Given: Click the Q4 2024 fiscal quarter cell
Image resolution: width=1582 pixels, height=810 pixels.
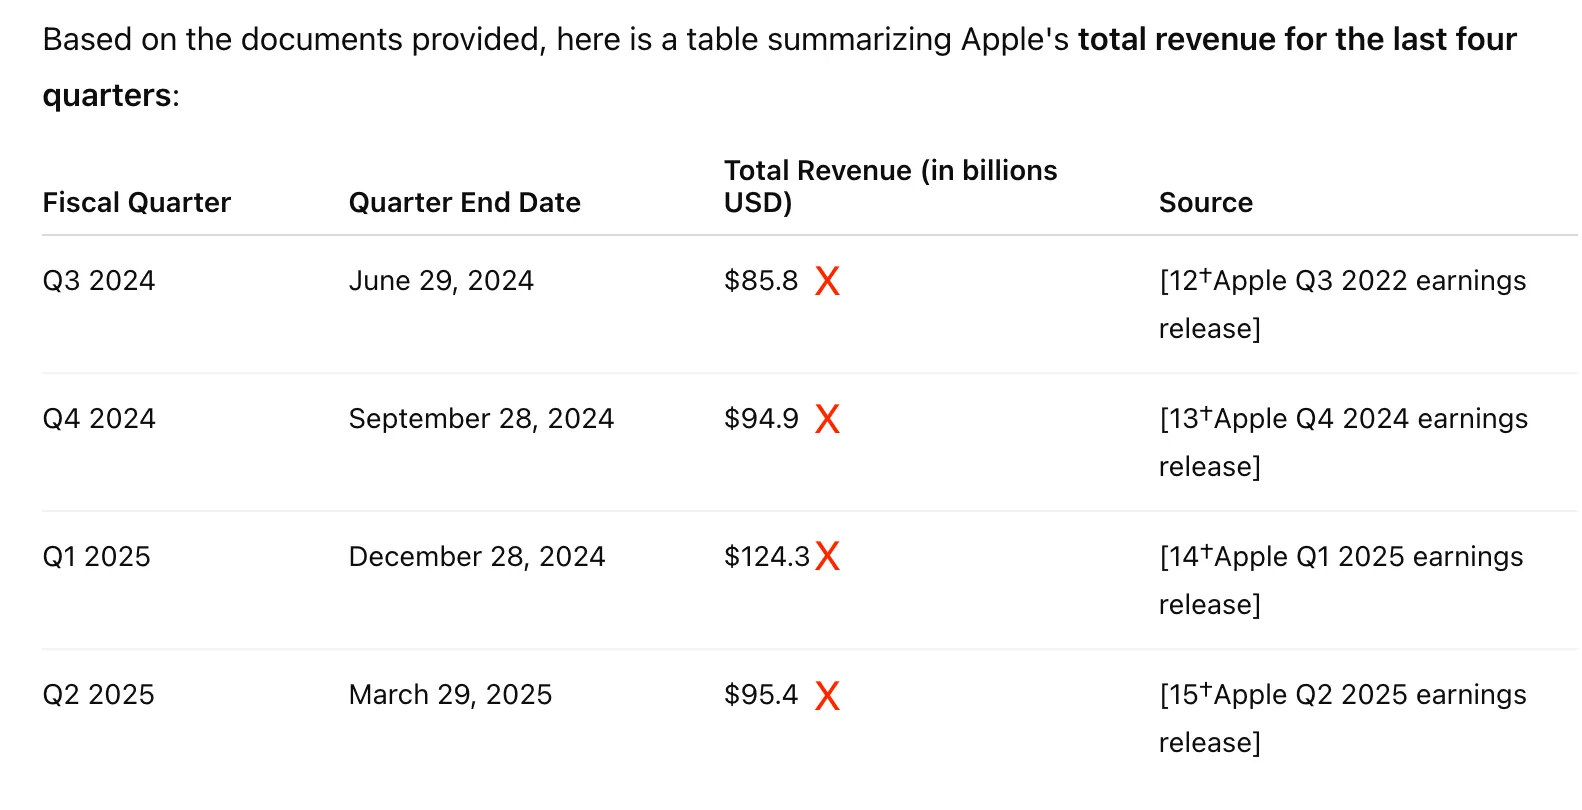Looking at the screenshot, I should click(99, 419).
